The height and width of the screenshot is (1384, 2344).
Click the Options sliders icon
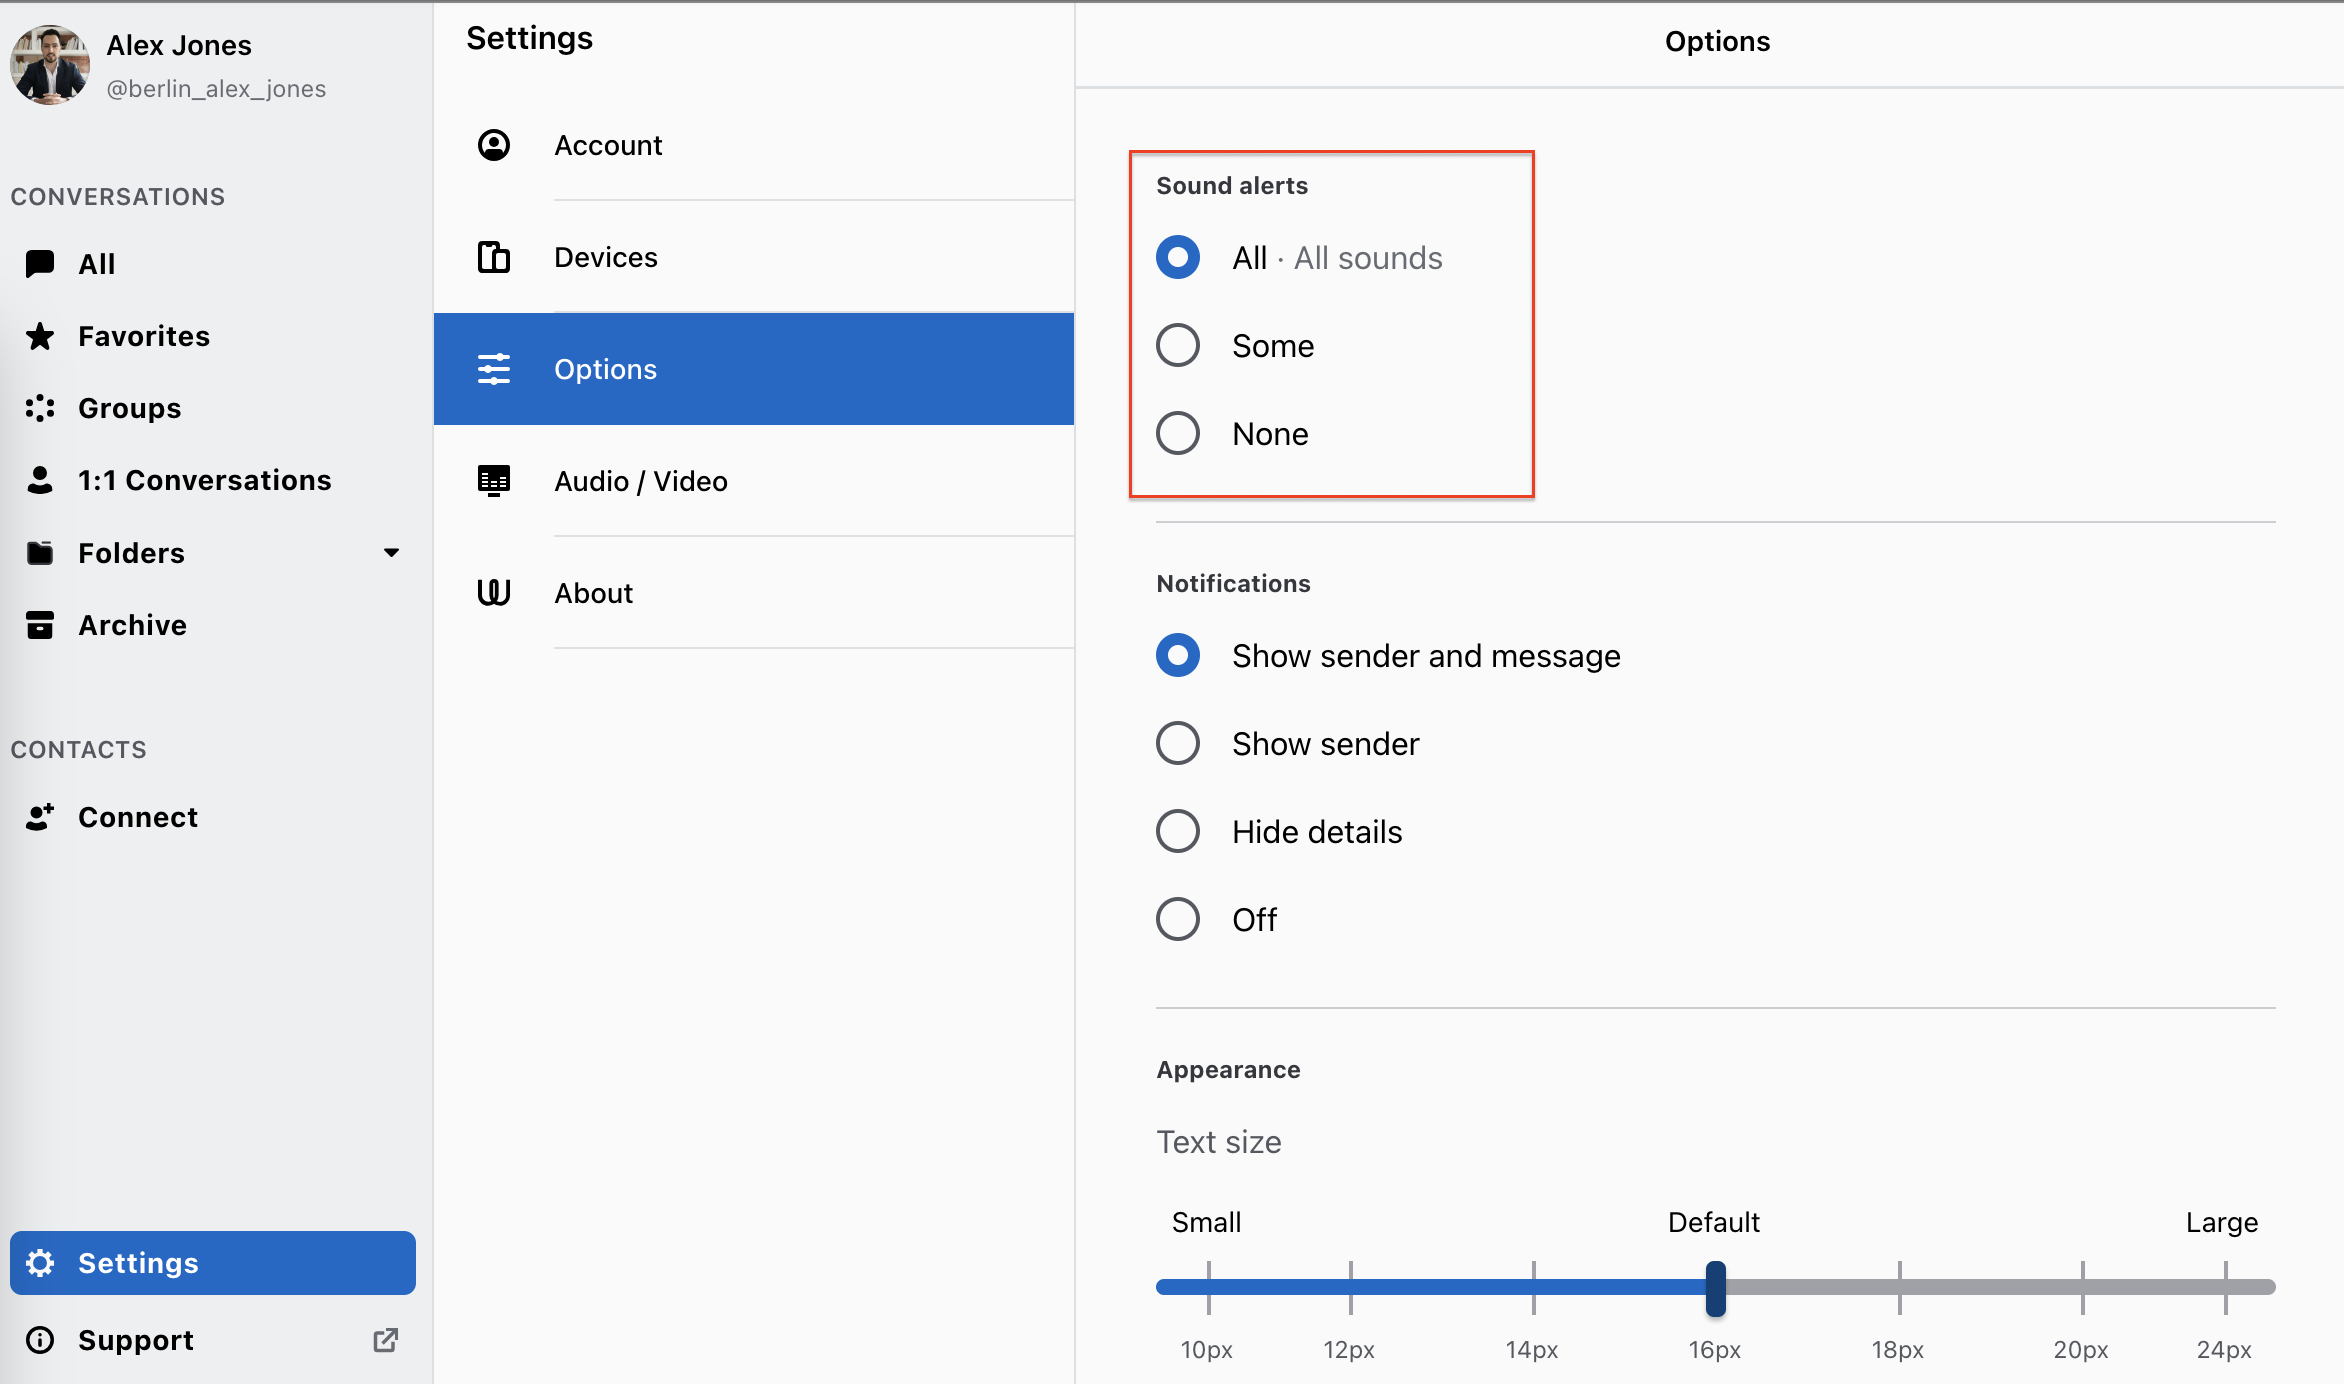(x=494, y=369)
